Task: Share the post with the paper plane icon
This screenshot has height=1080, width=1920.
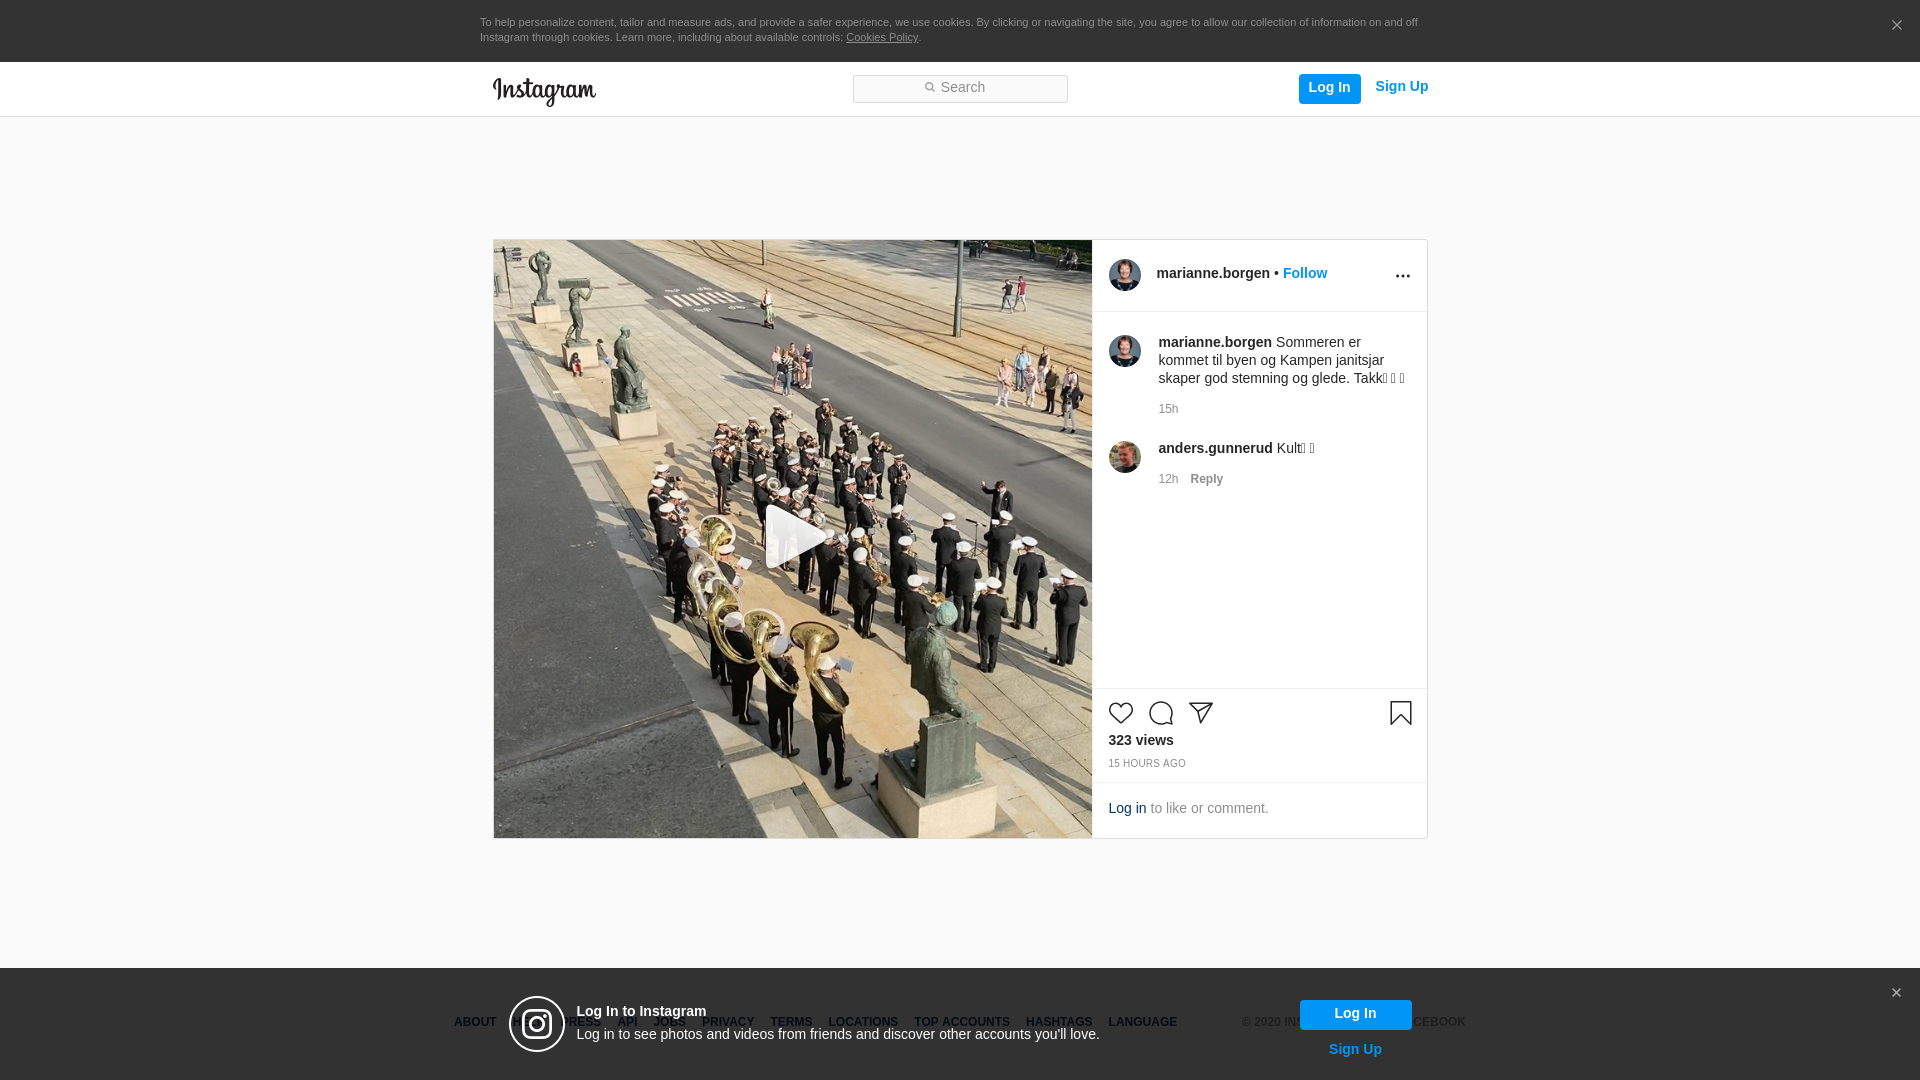Action: (x=1201, y=713)
